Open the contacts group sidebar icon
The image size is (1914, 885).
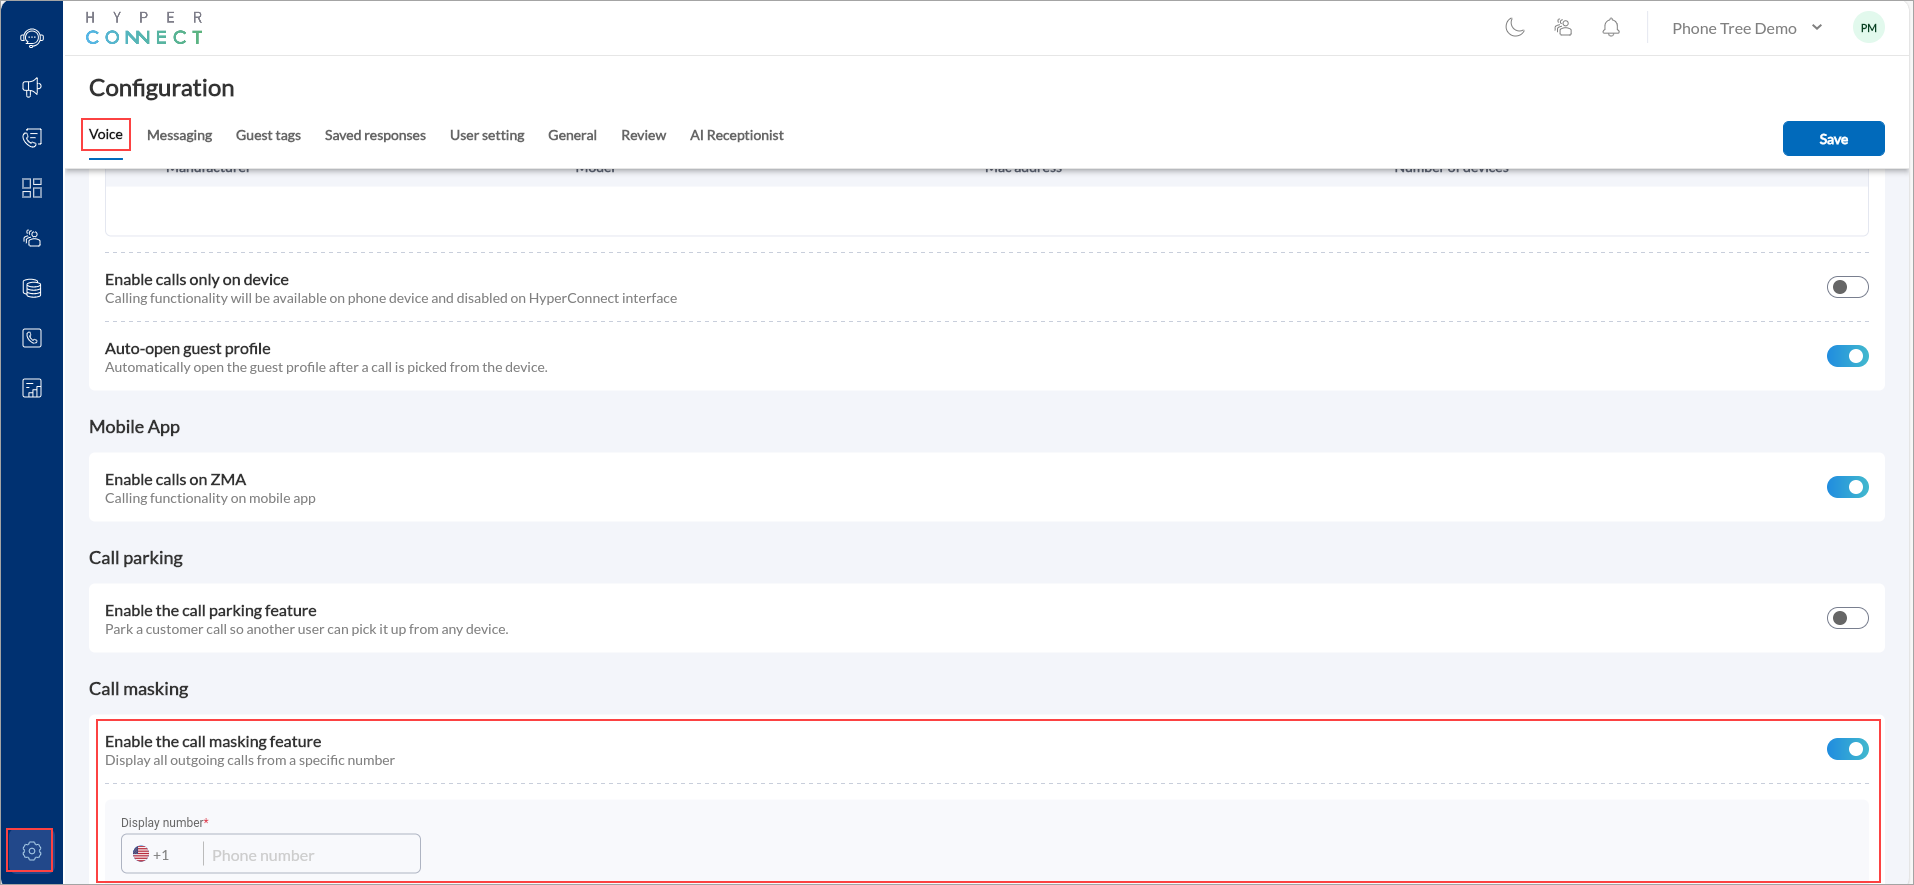(32, 238)
